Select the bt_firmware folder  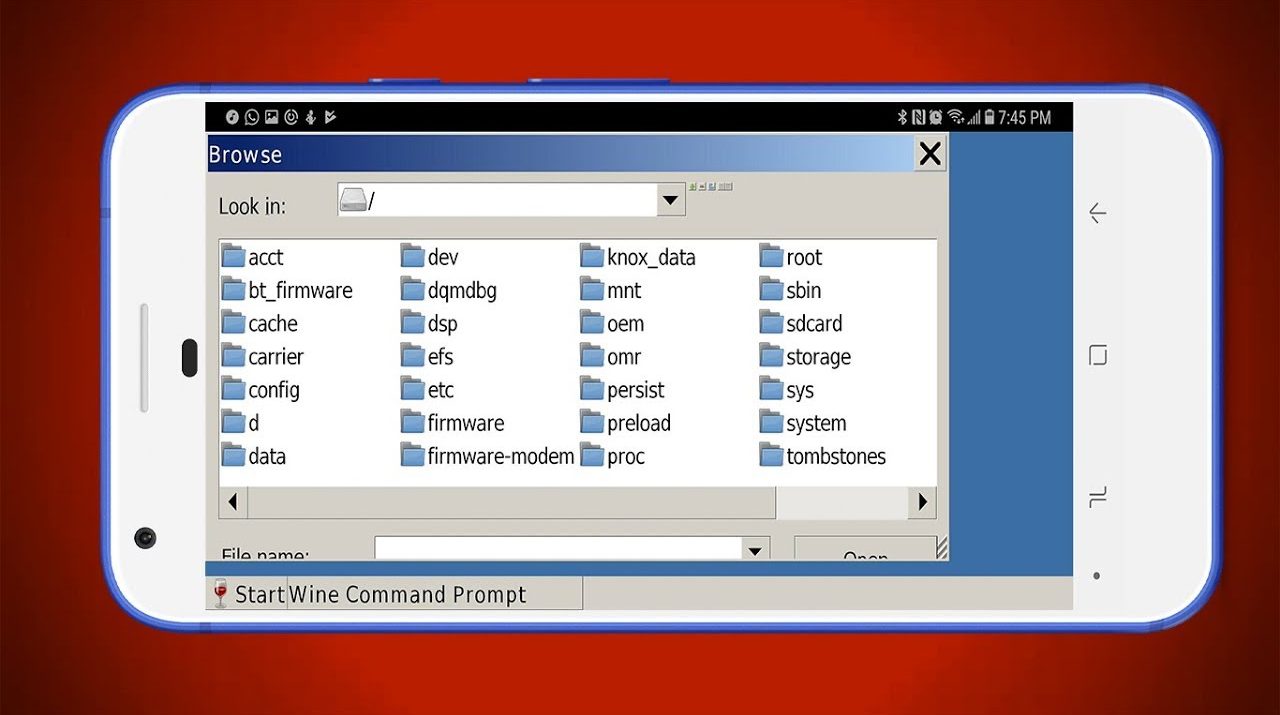tap(299, 291)
